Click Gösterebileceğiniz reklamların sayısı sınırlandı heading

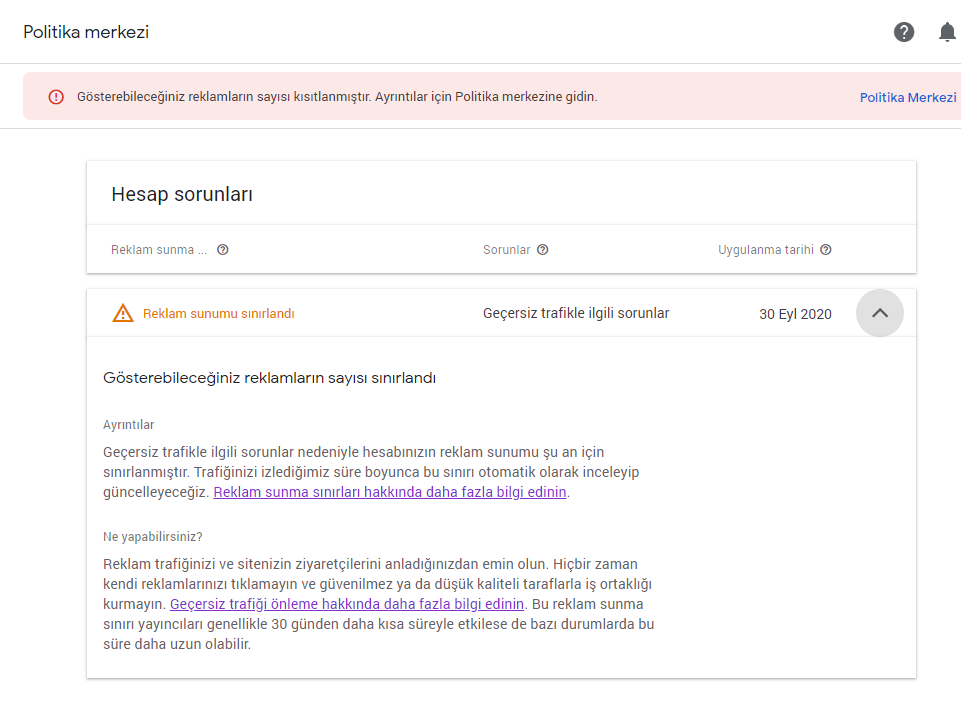coord(269,378)
